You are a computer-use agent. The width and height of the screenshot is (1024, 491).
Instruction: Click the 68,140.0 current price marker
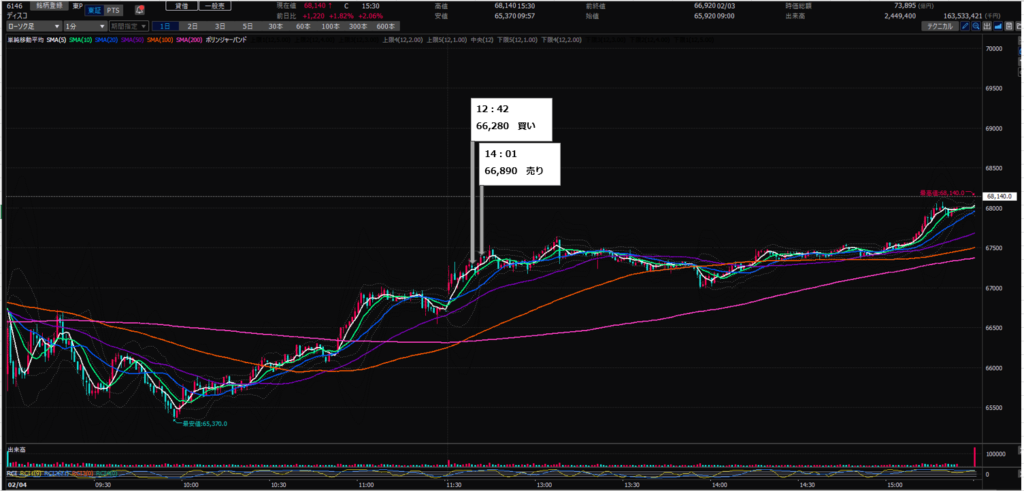point(998,197)
